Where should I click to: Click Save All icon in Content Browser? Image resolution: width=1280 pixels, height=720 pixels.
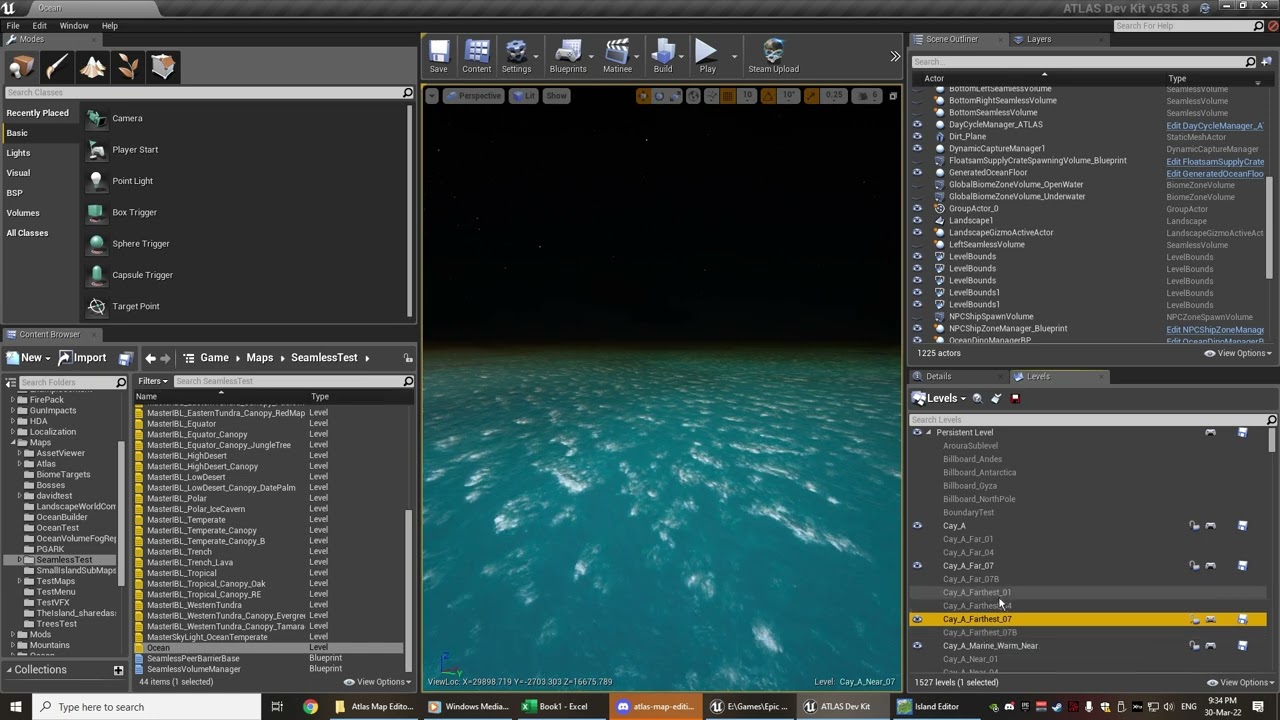click(125, 358)
